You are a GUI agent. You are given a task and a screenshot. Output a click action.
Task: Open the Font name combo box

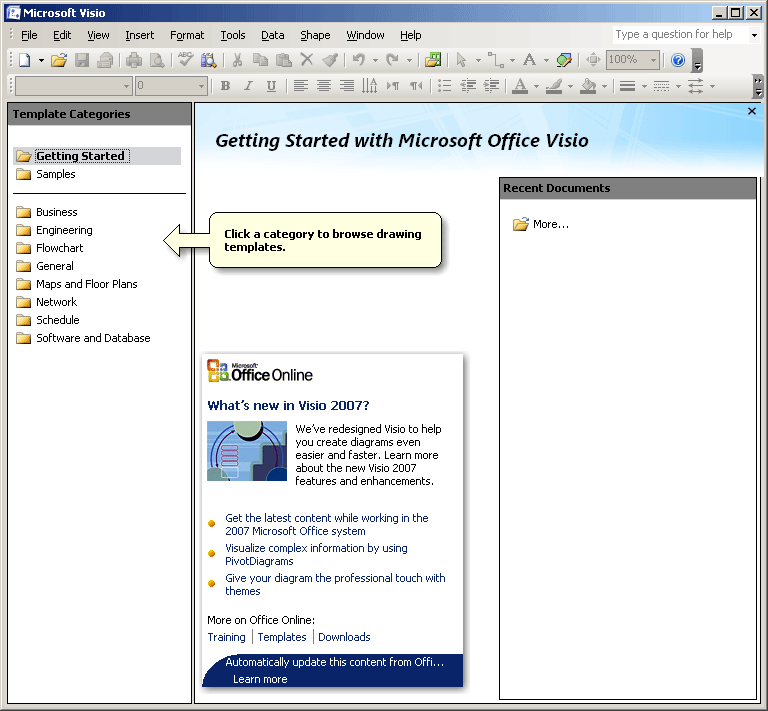pos(74,86)
